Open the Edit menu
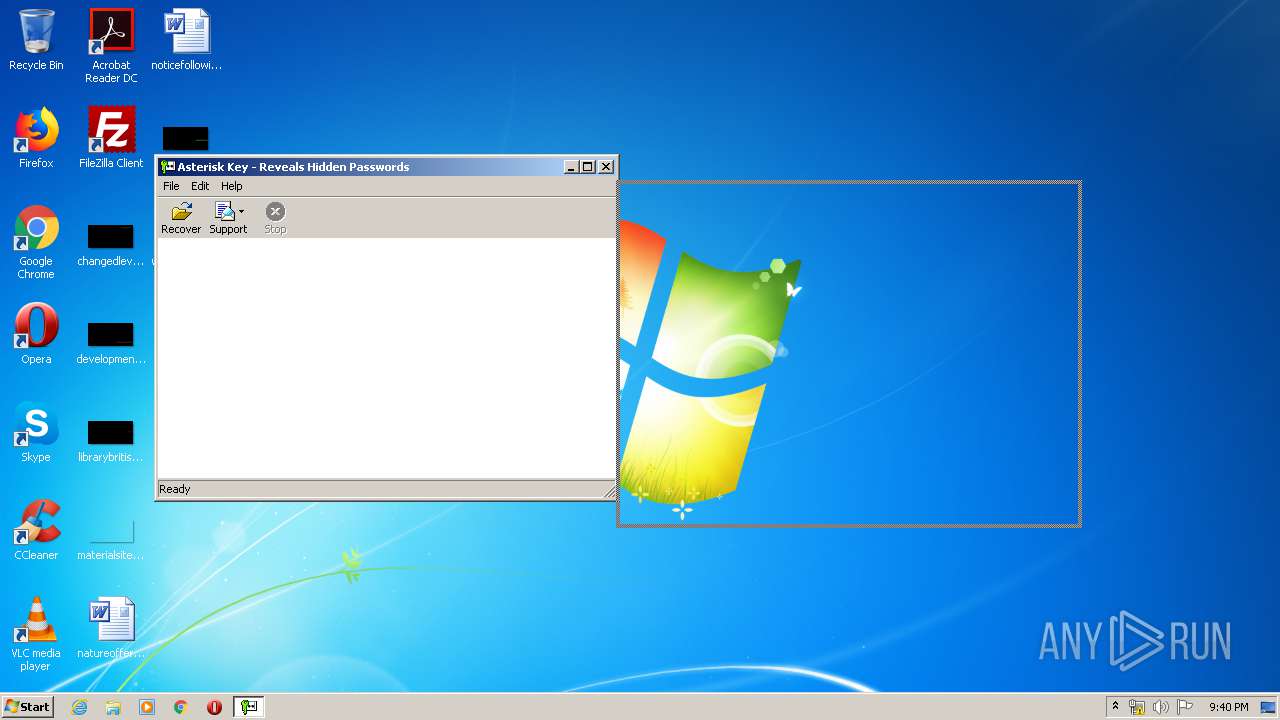This screenshot has height=720, width=1280. click(x=200, y=186)
